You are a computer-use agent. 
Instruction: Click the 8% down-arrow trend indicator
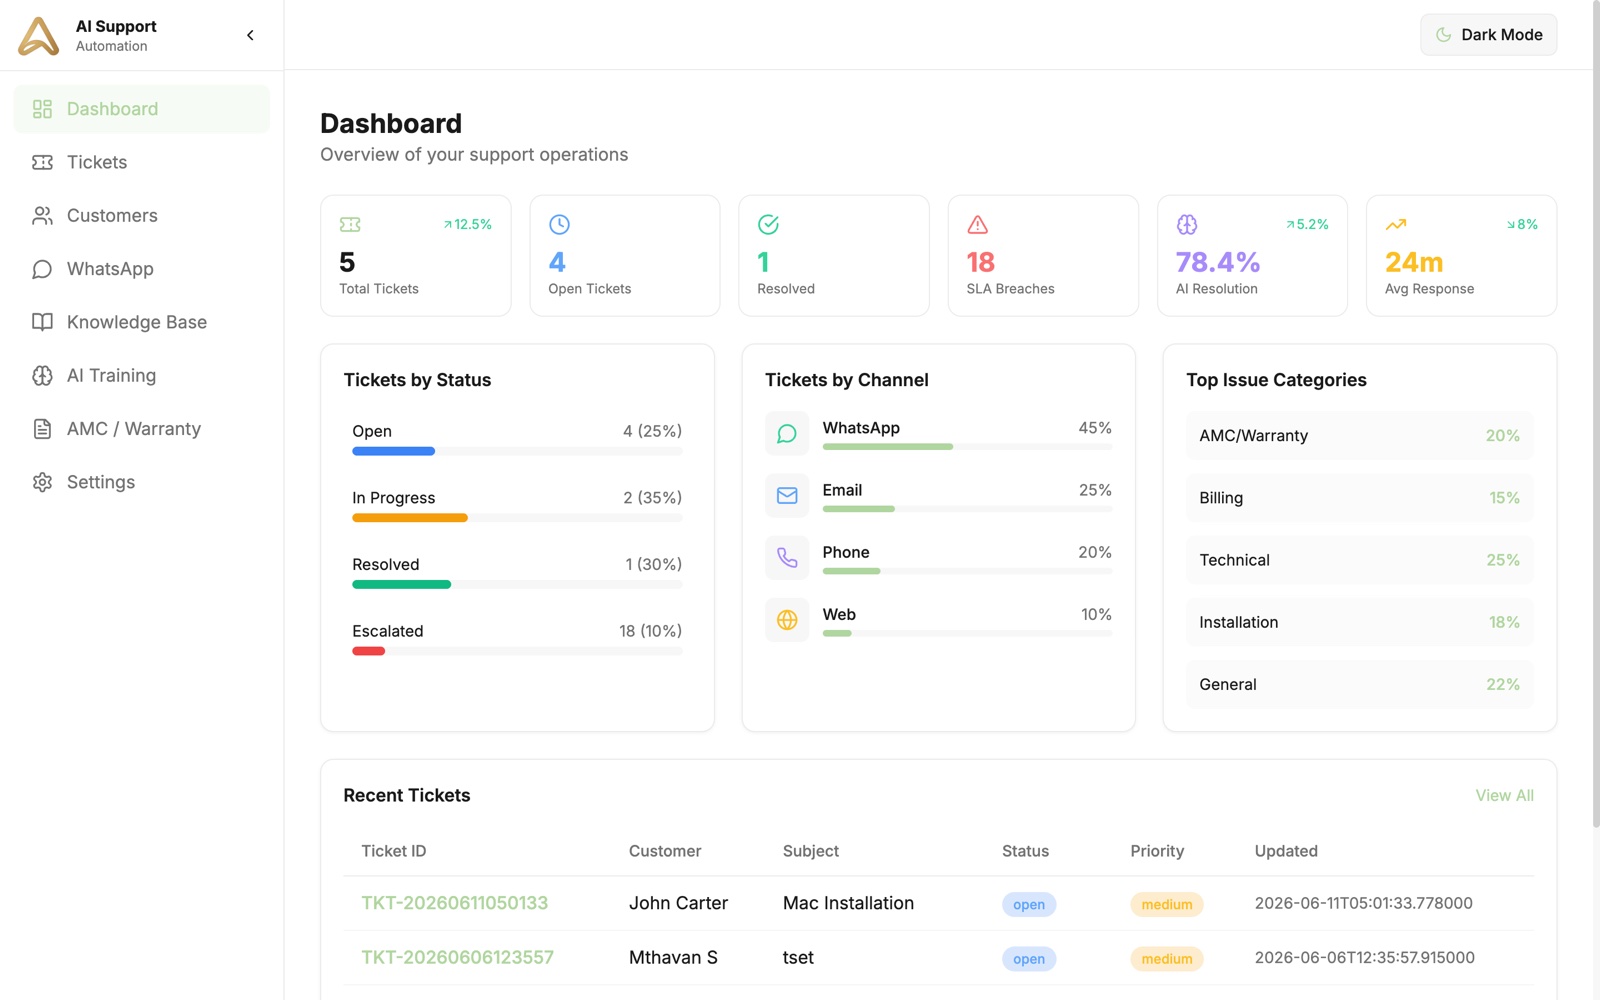[1522, 224]
